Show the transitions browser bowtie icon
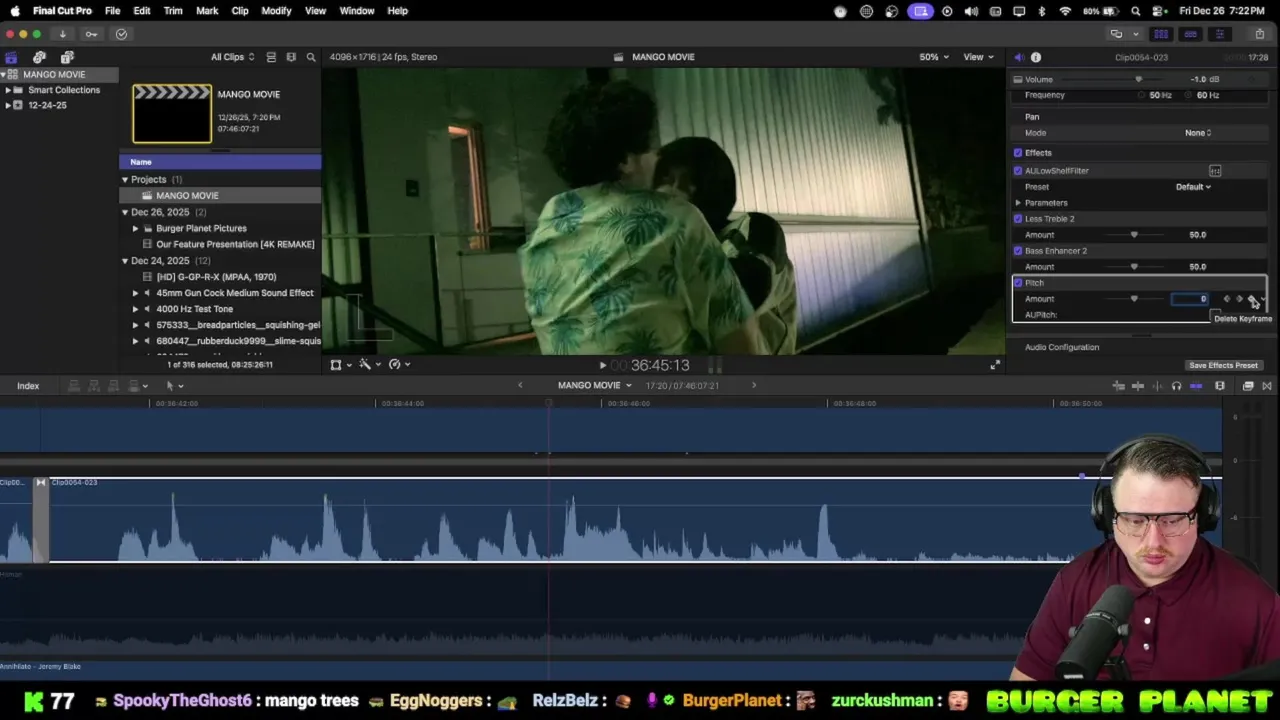1280x720 pixels. (1267, 386)
